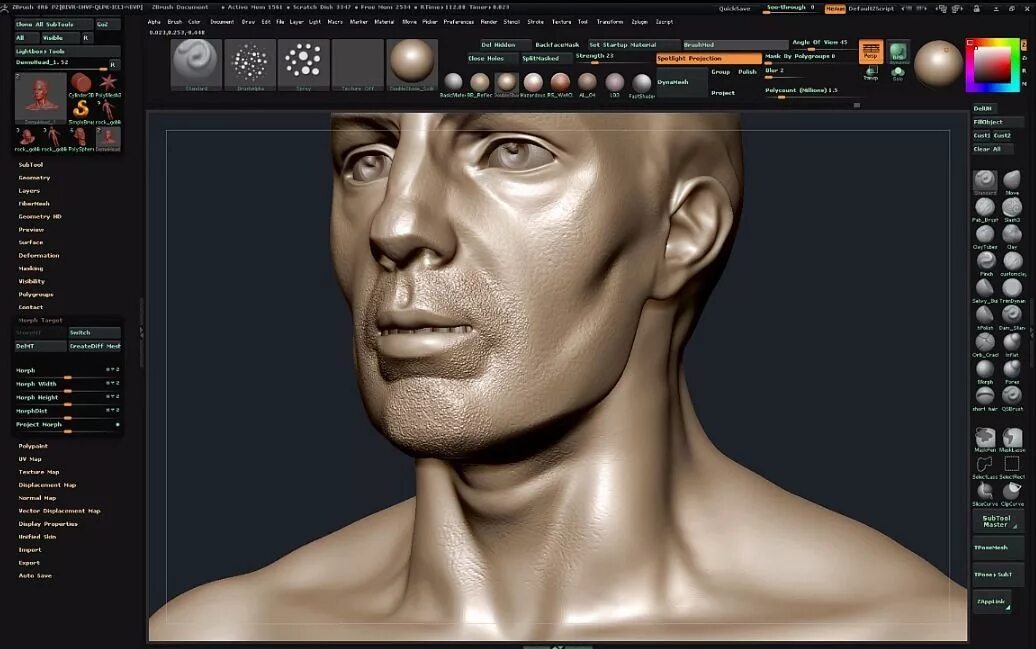Toggle the Transp transparency button
Image resolution: width=1036 pixels, height=649 pixels.
click(871, 73)
